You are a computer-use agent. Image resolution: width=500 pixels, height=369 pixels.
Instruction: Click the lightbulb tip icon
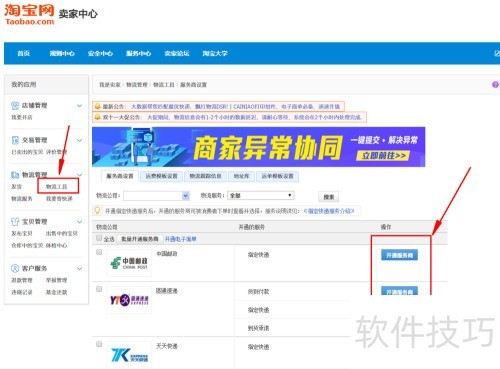(97, 211)
